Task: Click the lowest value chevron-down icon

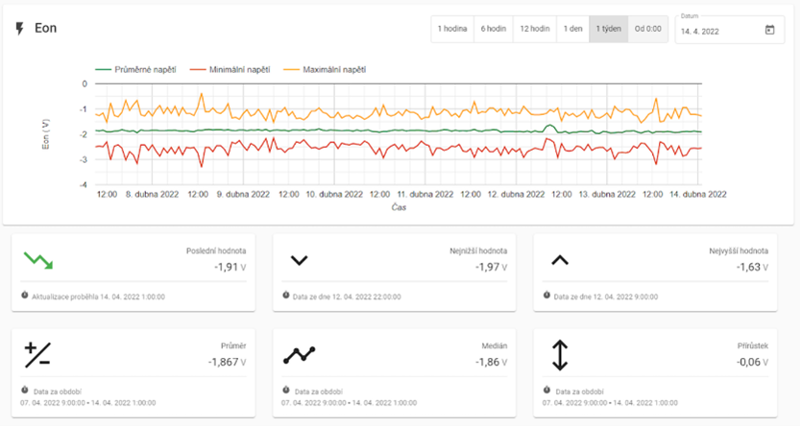Action: tap(298, 260)
